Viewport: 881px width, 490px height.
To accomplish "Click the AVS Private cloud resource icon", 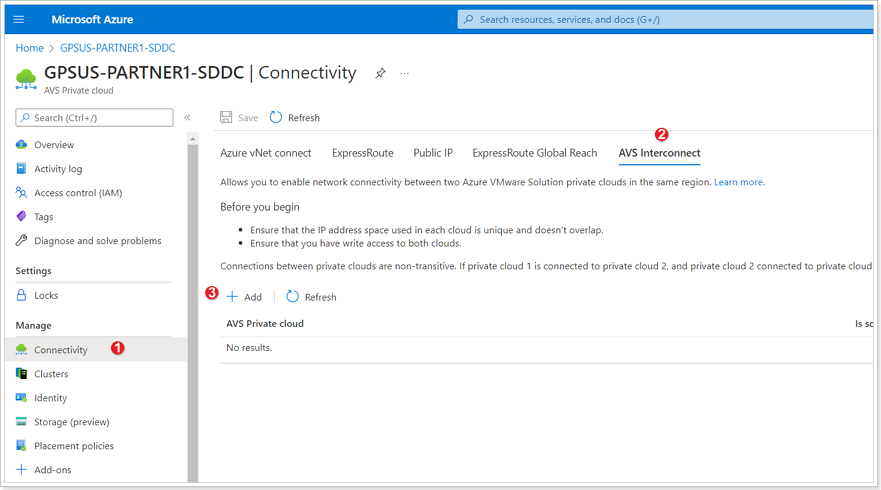I will 26,79.
